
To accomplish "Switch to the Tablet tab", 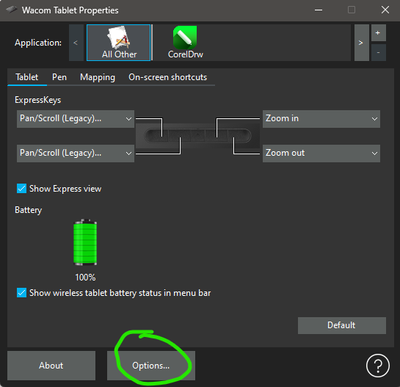I will (27, 77).
